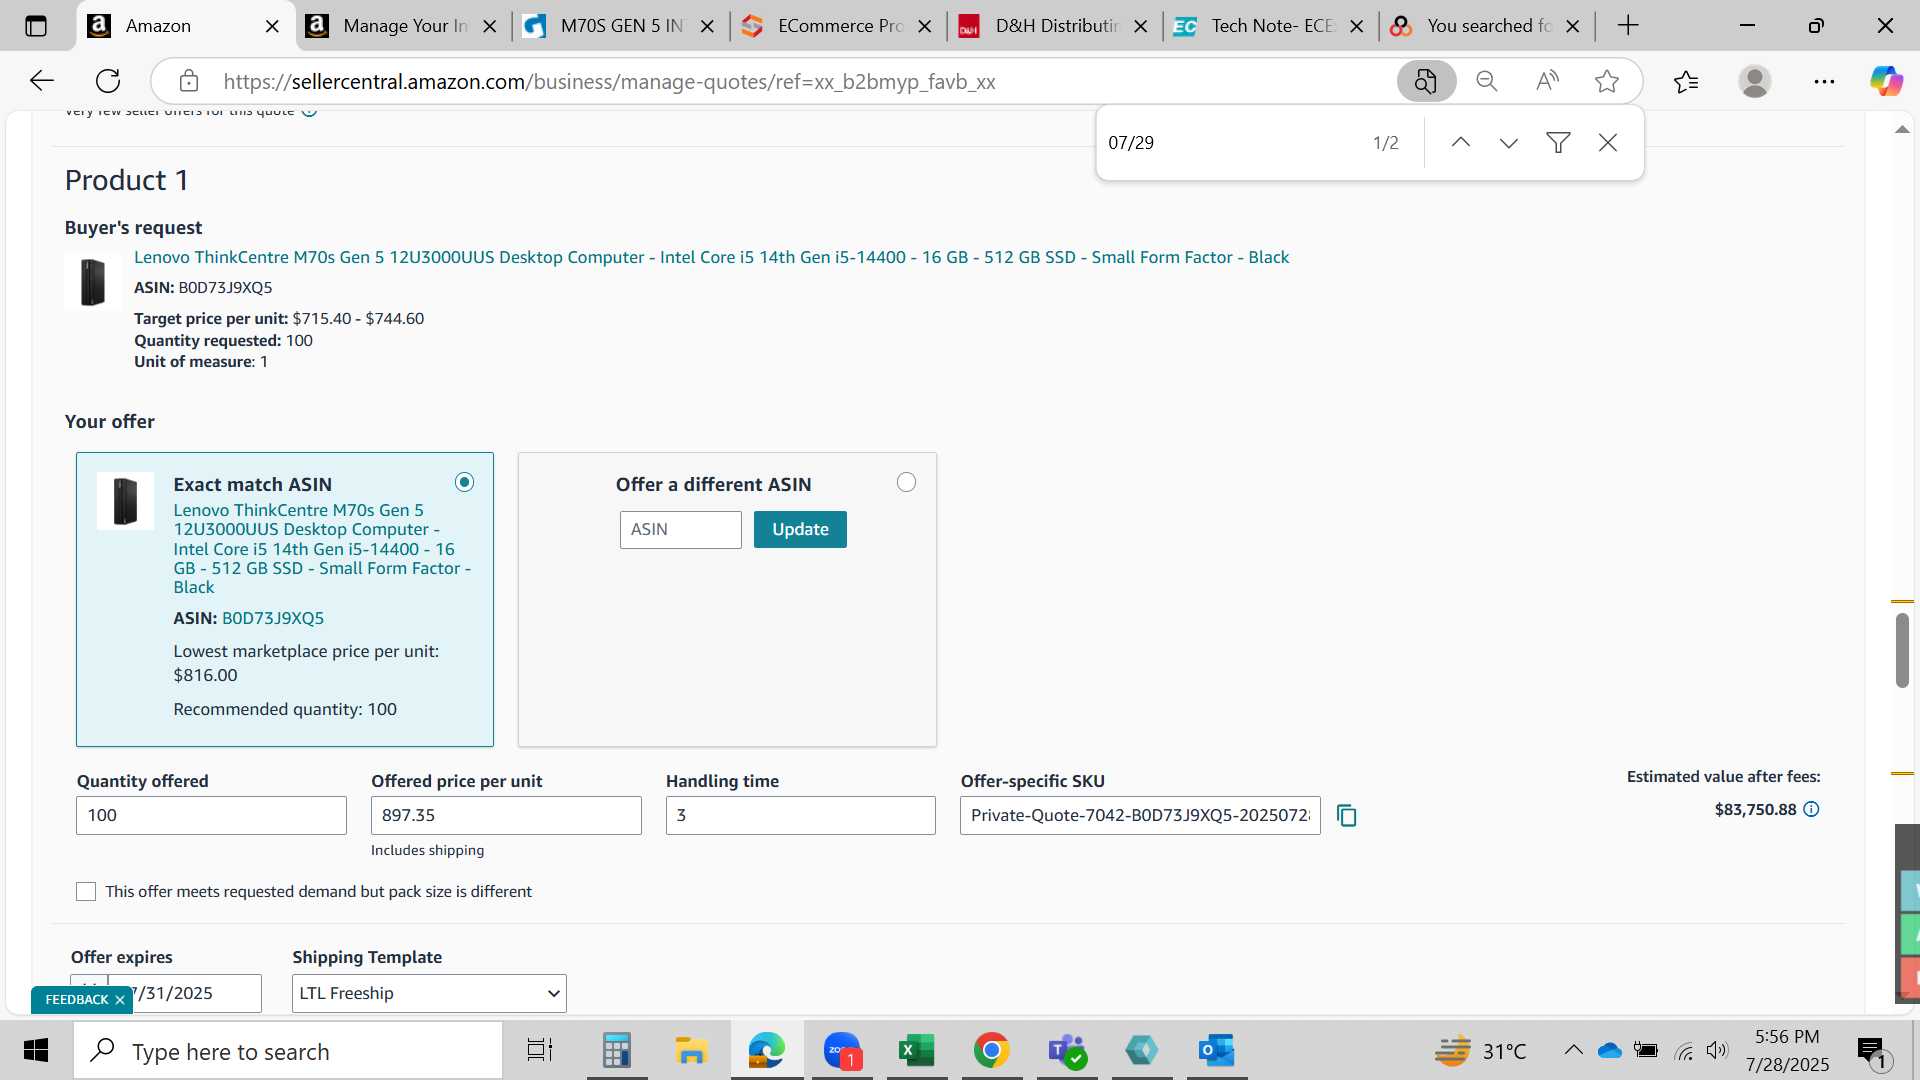
Task: Click the Windows taskbar search box
Action: (288, 1051)
